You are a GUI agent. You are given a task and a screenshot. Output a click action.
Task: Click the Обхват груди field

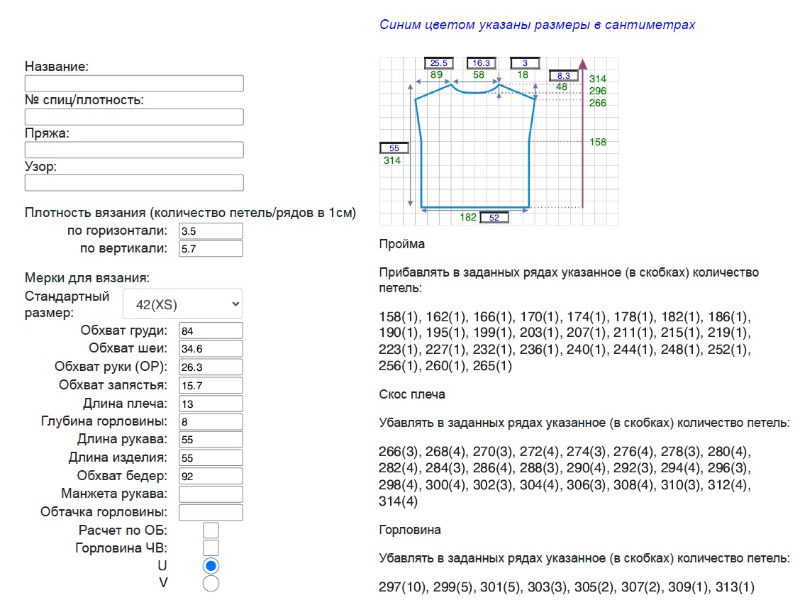point(210,331)
